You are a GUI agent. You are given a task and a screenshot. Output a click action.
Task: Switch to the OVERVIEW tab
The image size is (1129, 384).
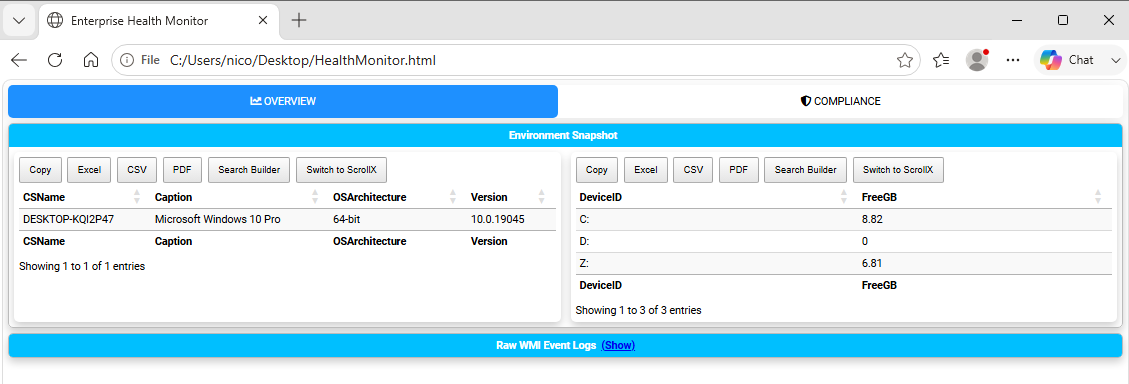(283, 102)
